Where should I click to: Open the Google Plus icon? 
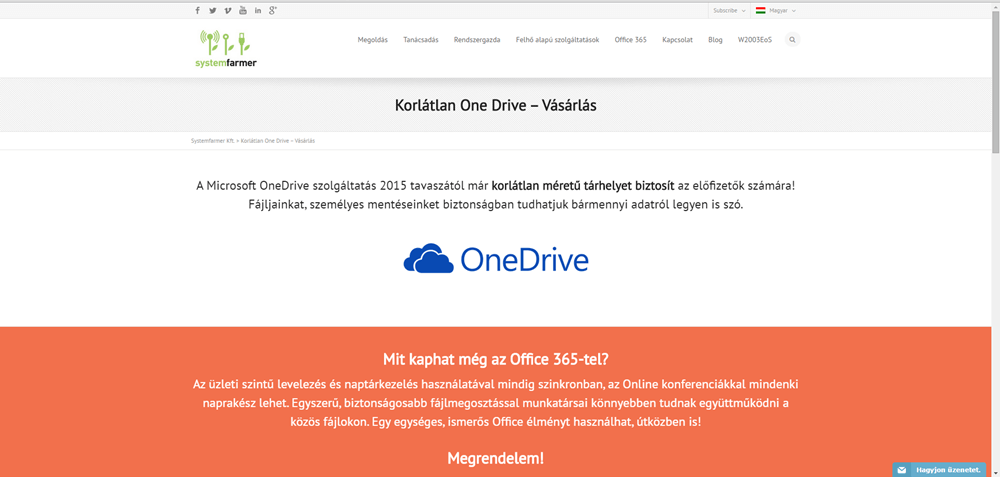coord(273,10)
